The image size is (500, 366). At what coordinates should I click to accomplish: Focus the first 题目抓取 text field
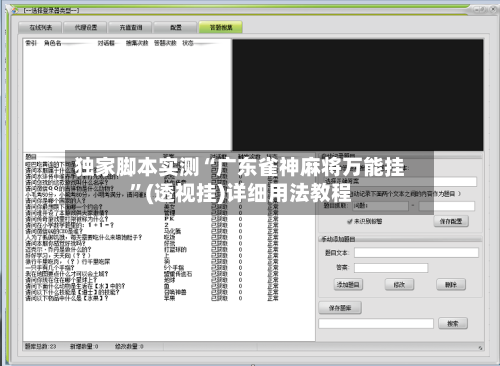(380, 206)
